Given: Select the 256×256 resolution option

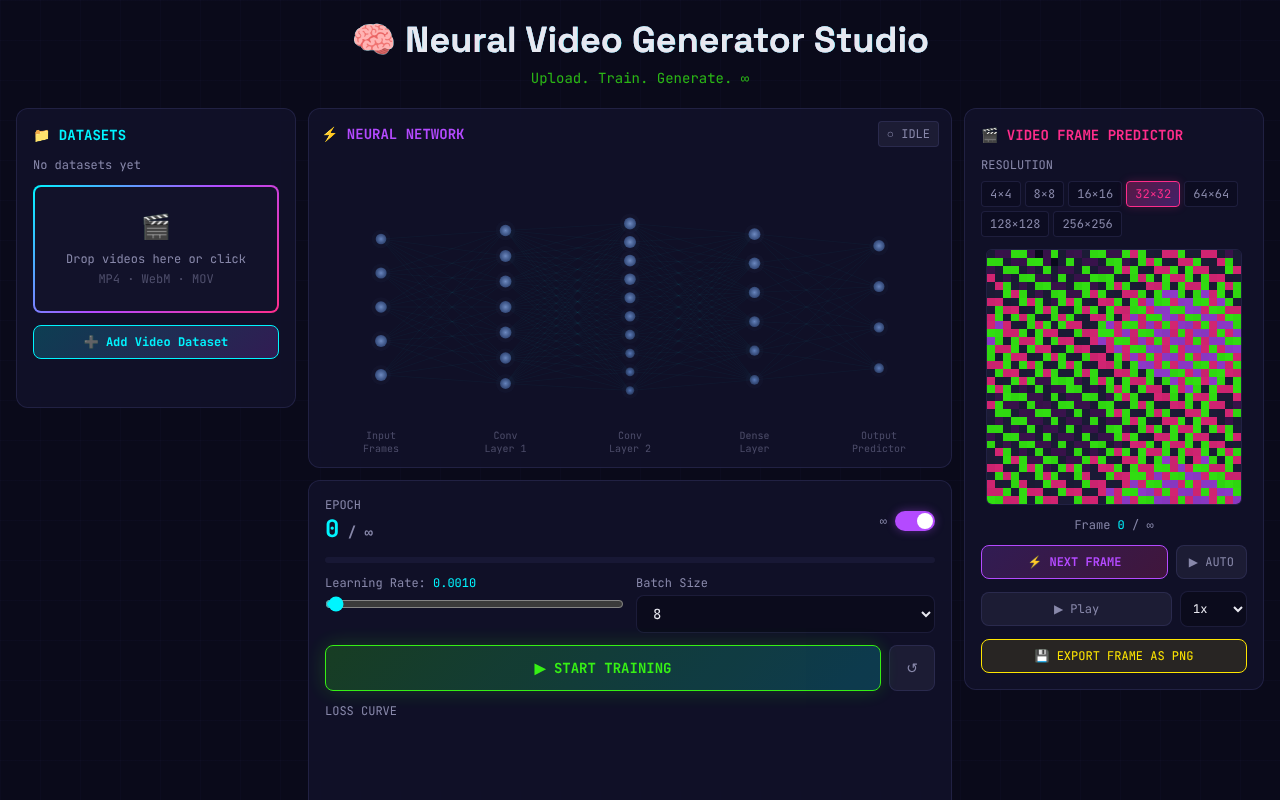Looking at the screenshot, I should pos(1087,223).
